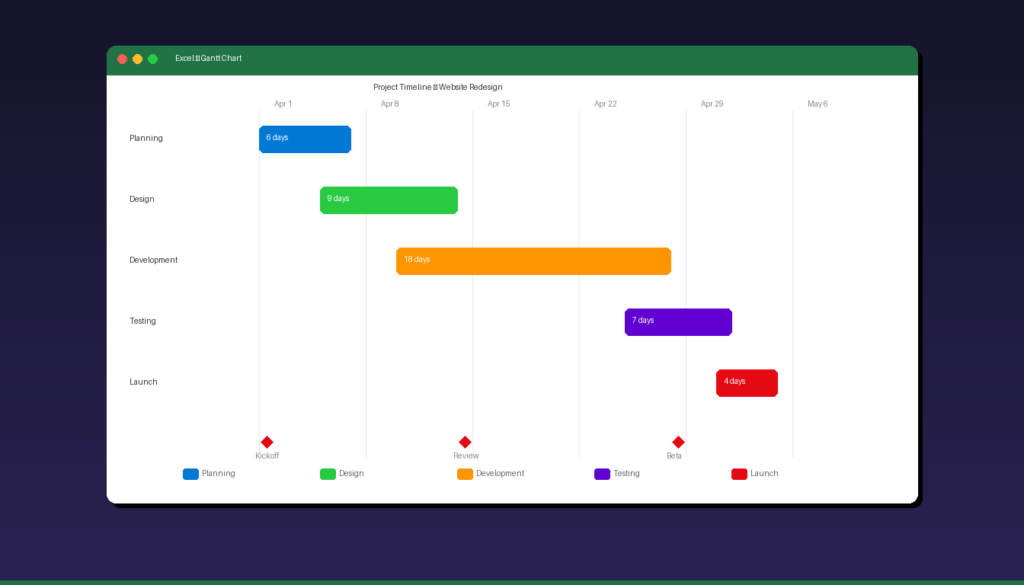Toggle visibility of the Development legend entry
1024x585 pixels.
491,473
